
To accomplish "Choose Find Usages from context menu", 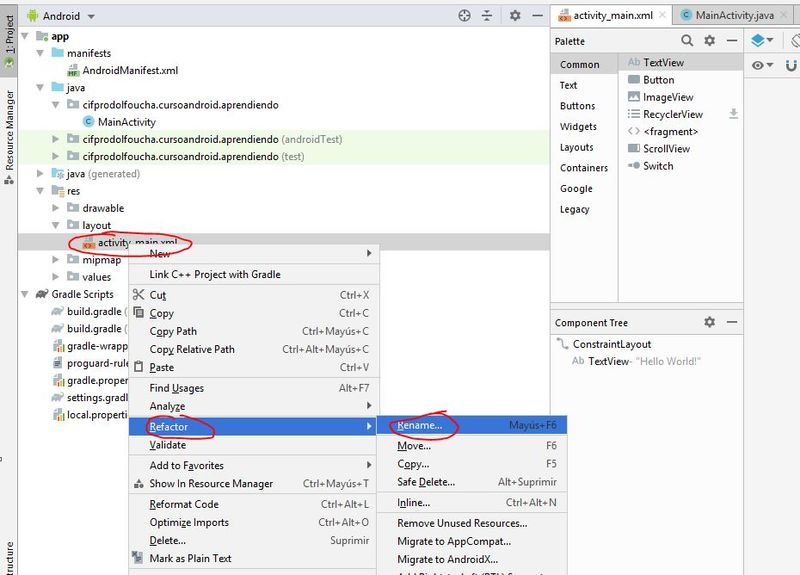I will (253, 388).
